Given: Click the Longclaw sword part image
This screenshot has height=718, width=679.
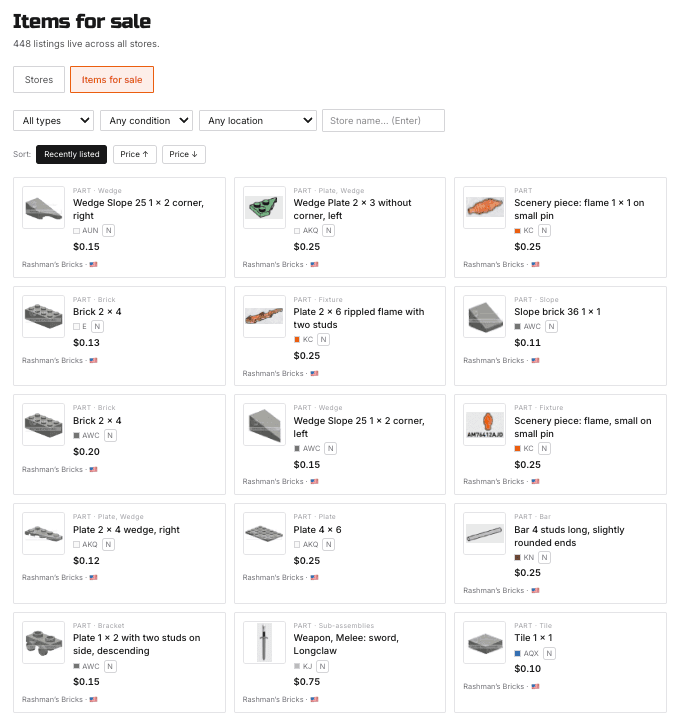Looking at the screenshot, I should 264,642.
